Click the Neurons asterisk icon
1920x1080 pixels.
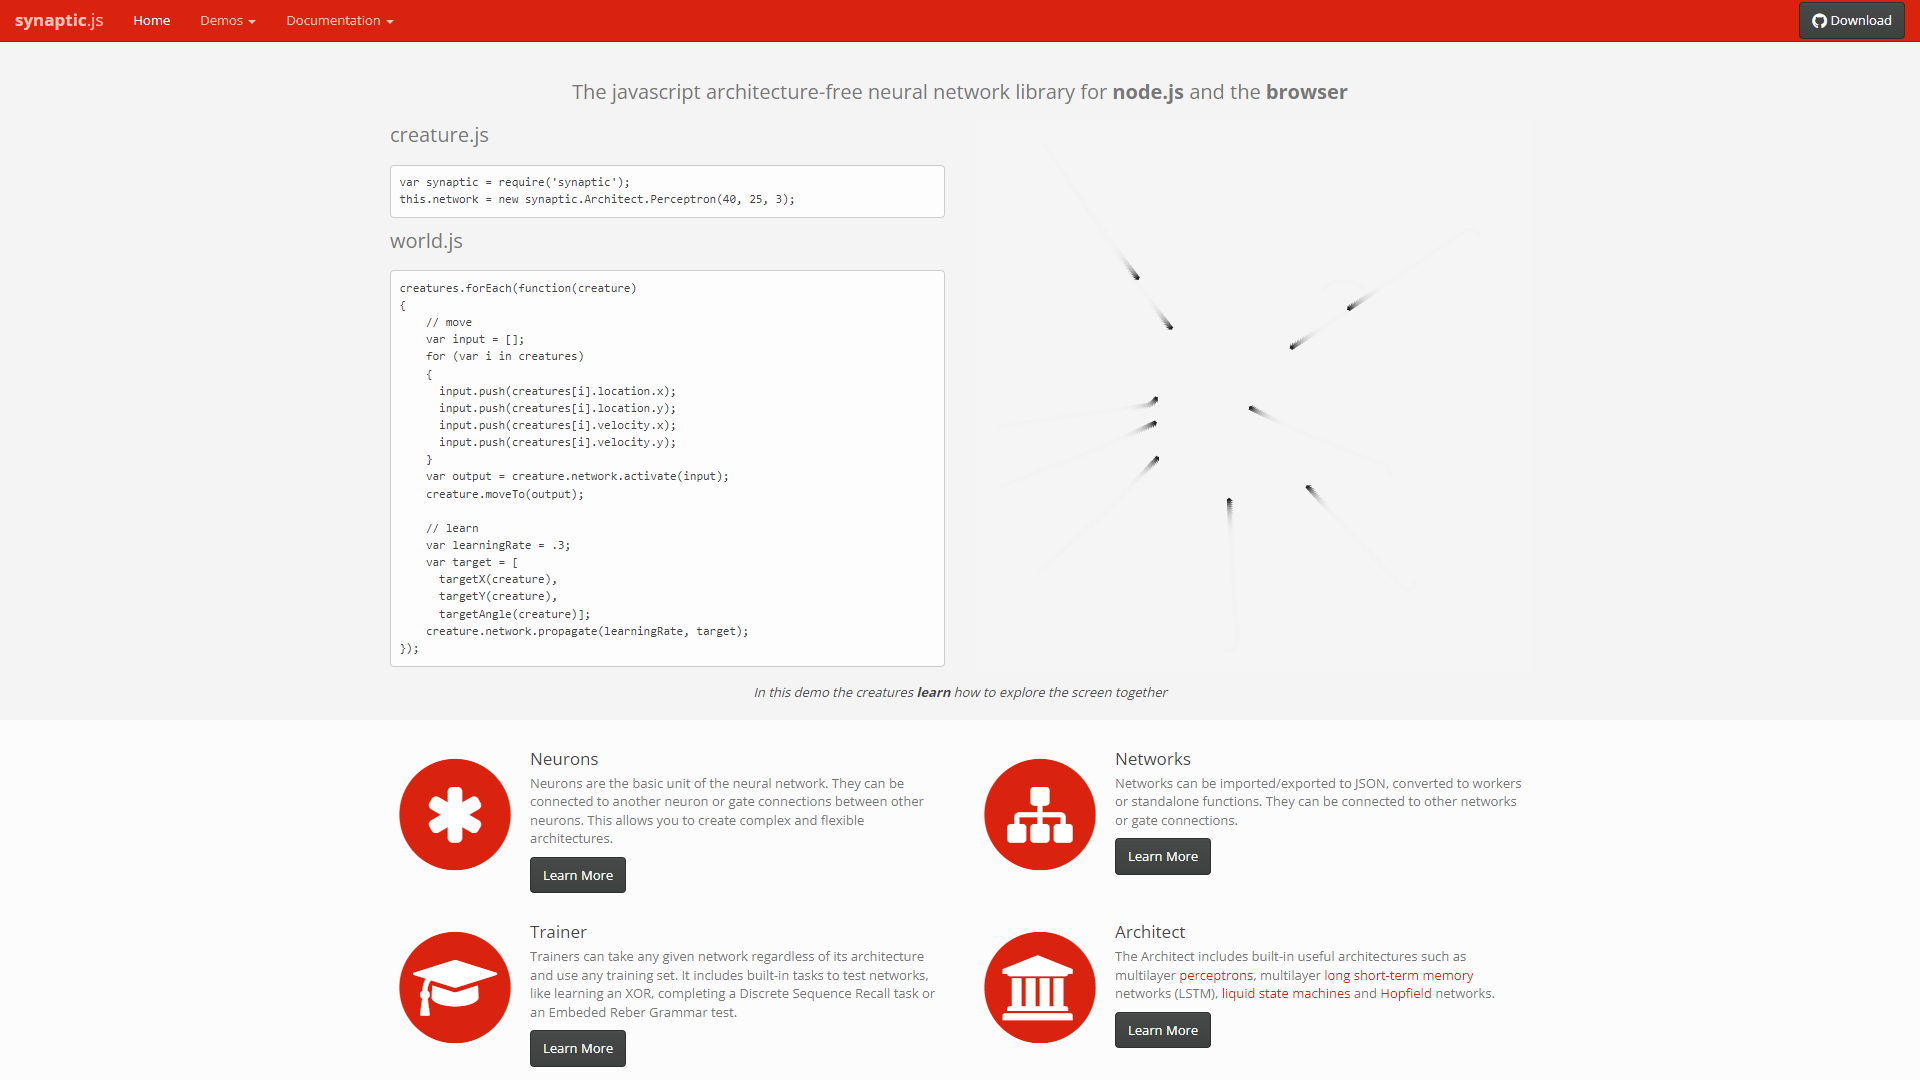coord(454,812)
